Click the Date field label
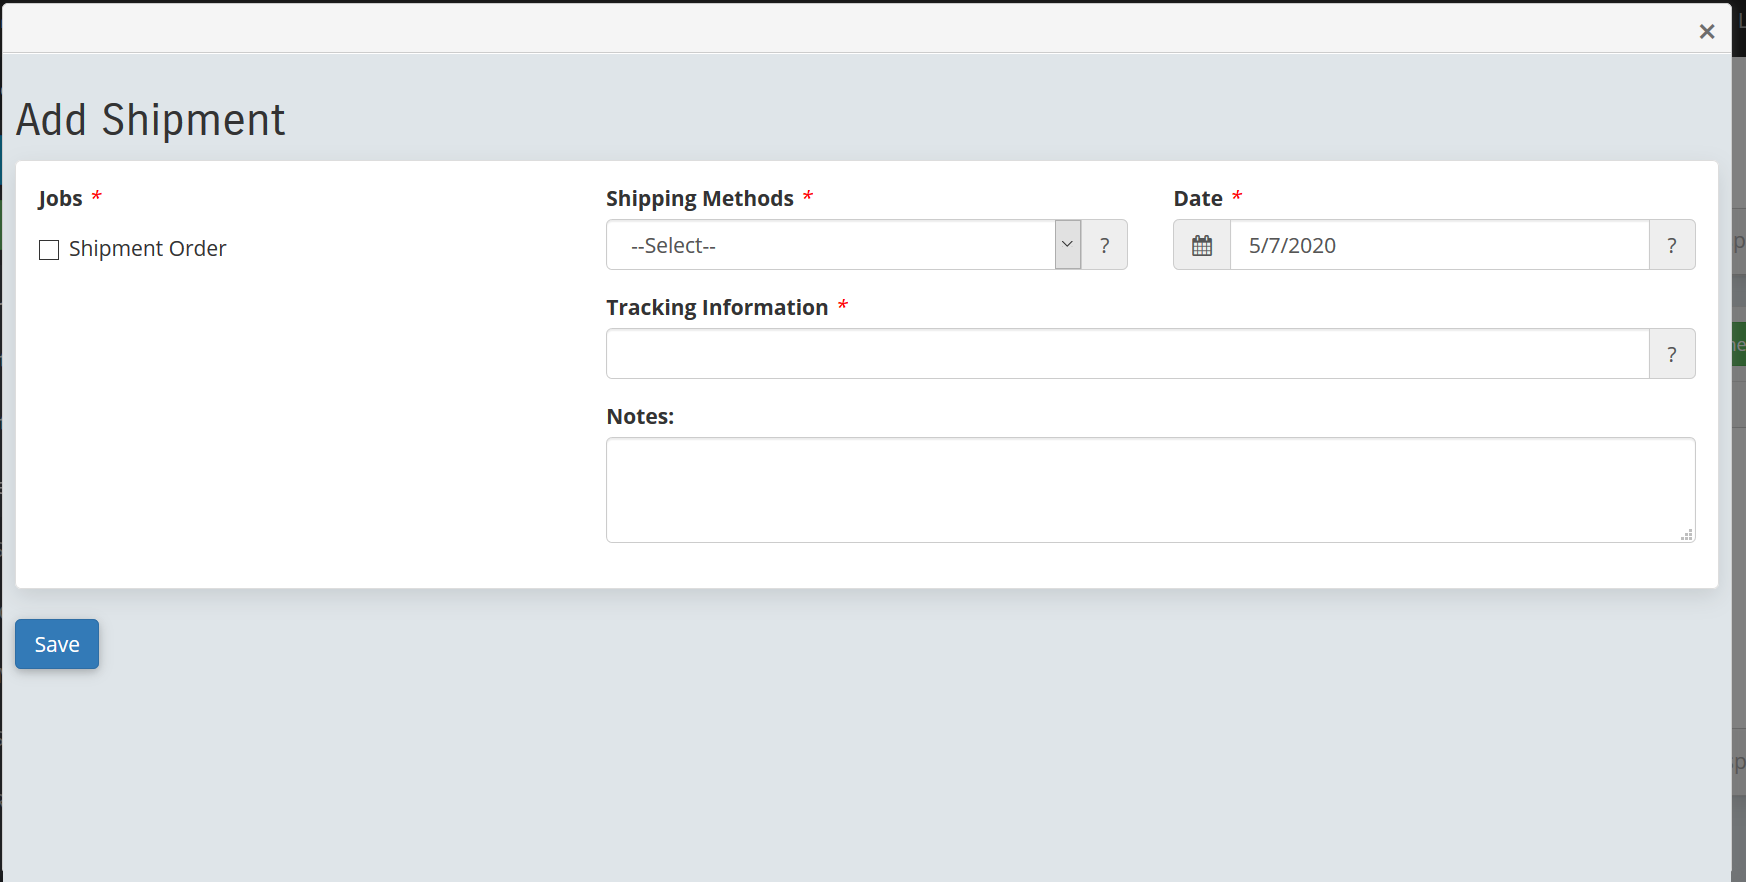1746x882 pixels. pos(1197,199)
